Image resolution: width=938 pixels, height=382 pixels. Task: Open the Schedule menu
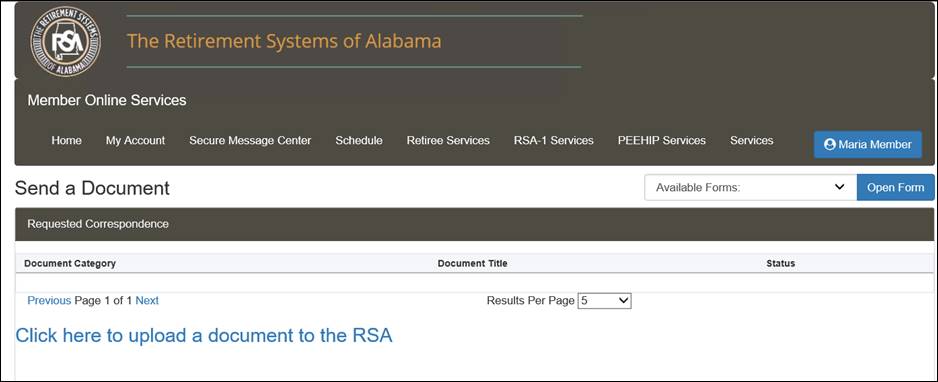(x=359, y=140)
